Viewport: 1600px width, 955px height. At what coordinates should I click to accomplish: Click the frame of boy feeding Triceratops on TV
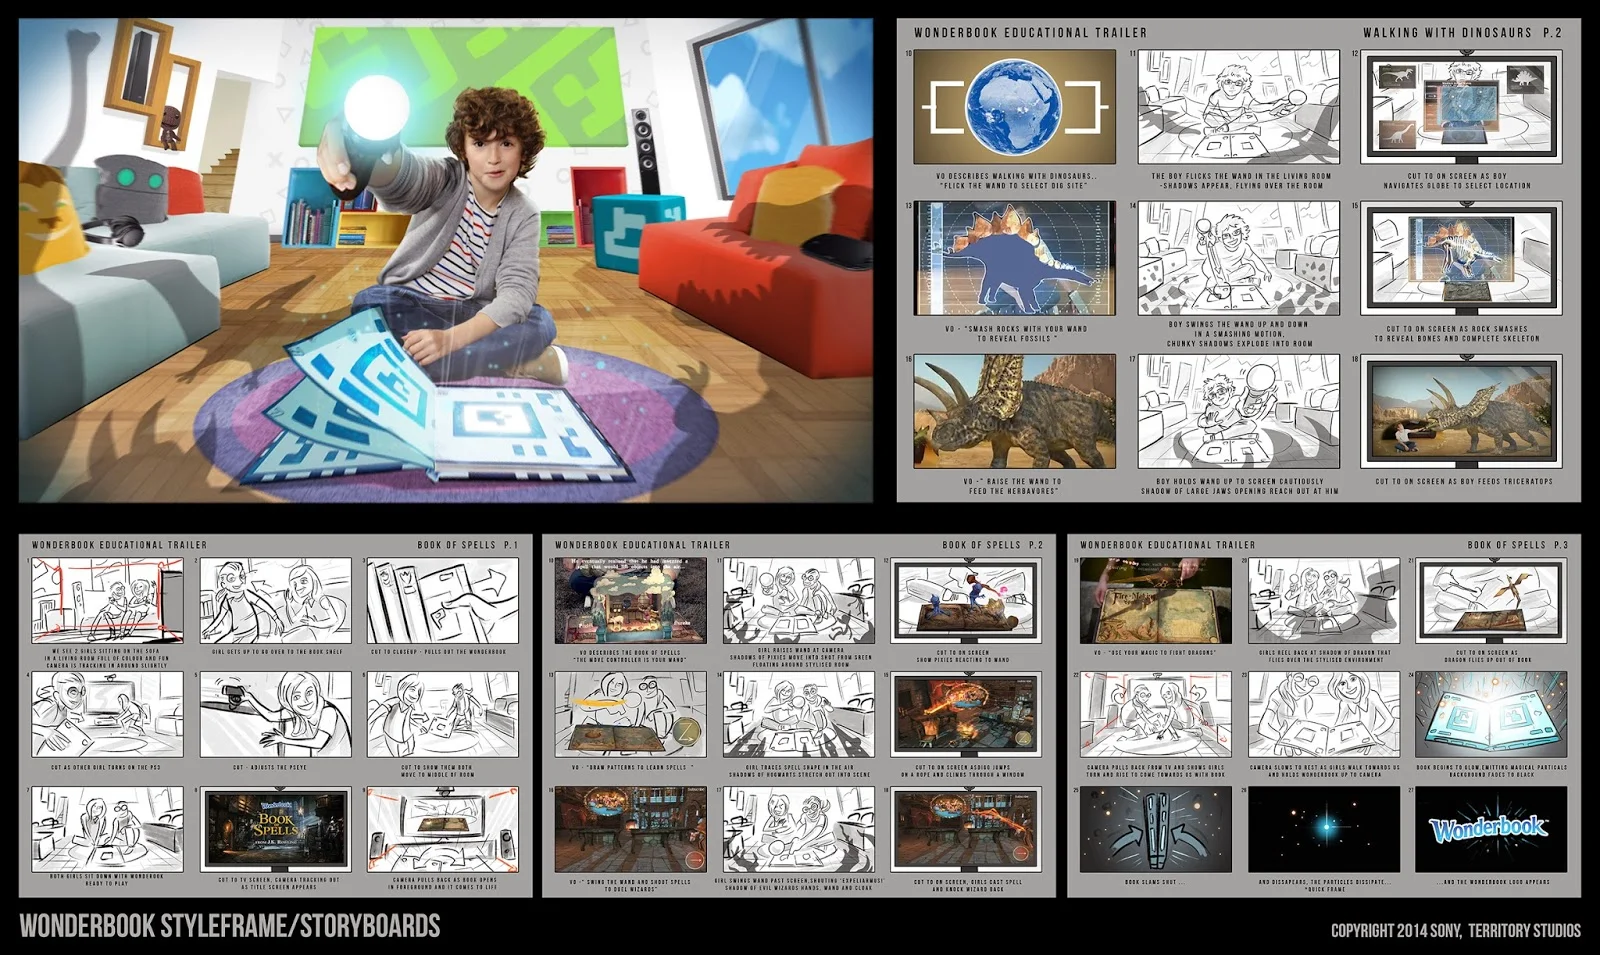pyautogui.click(x=1461, y=411)
